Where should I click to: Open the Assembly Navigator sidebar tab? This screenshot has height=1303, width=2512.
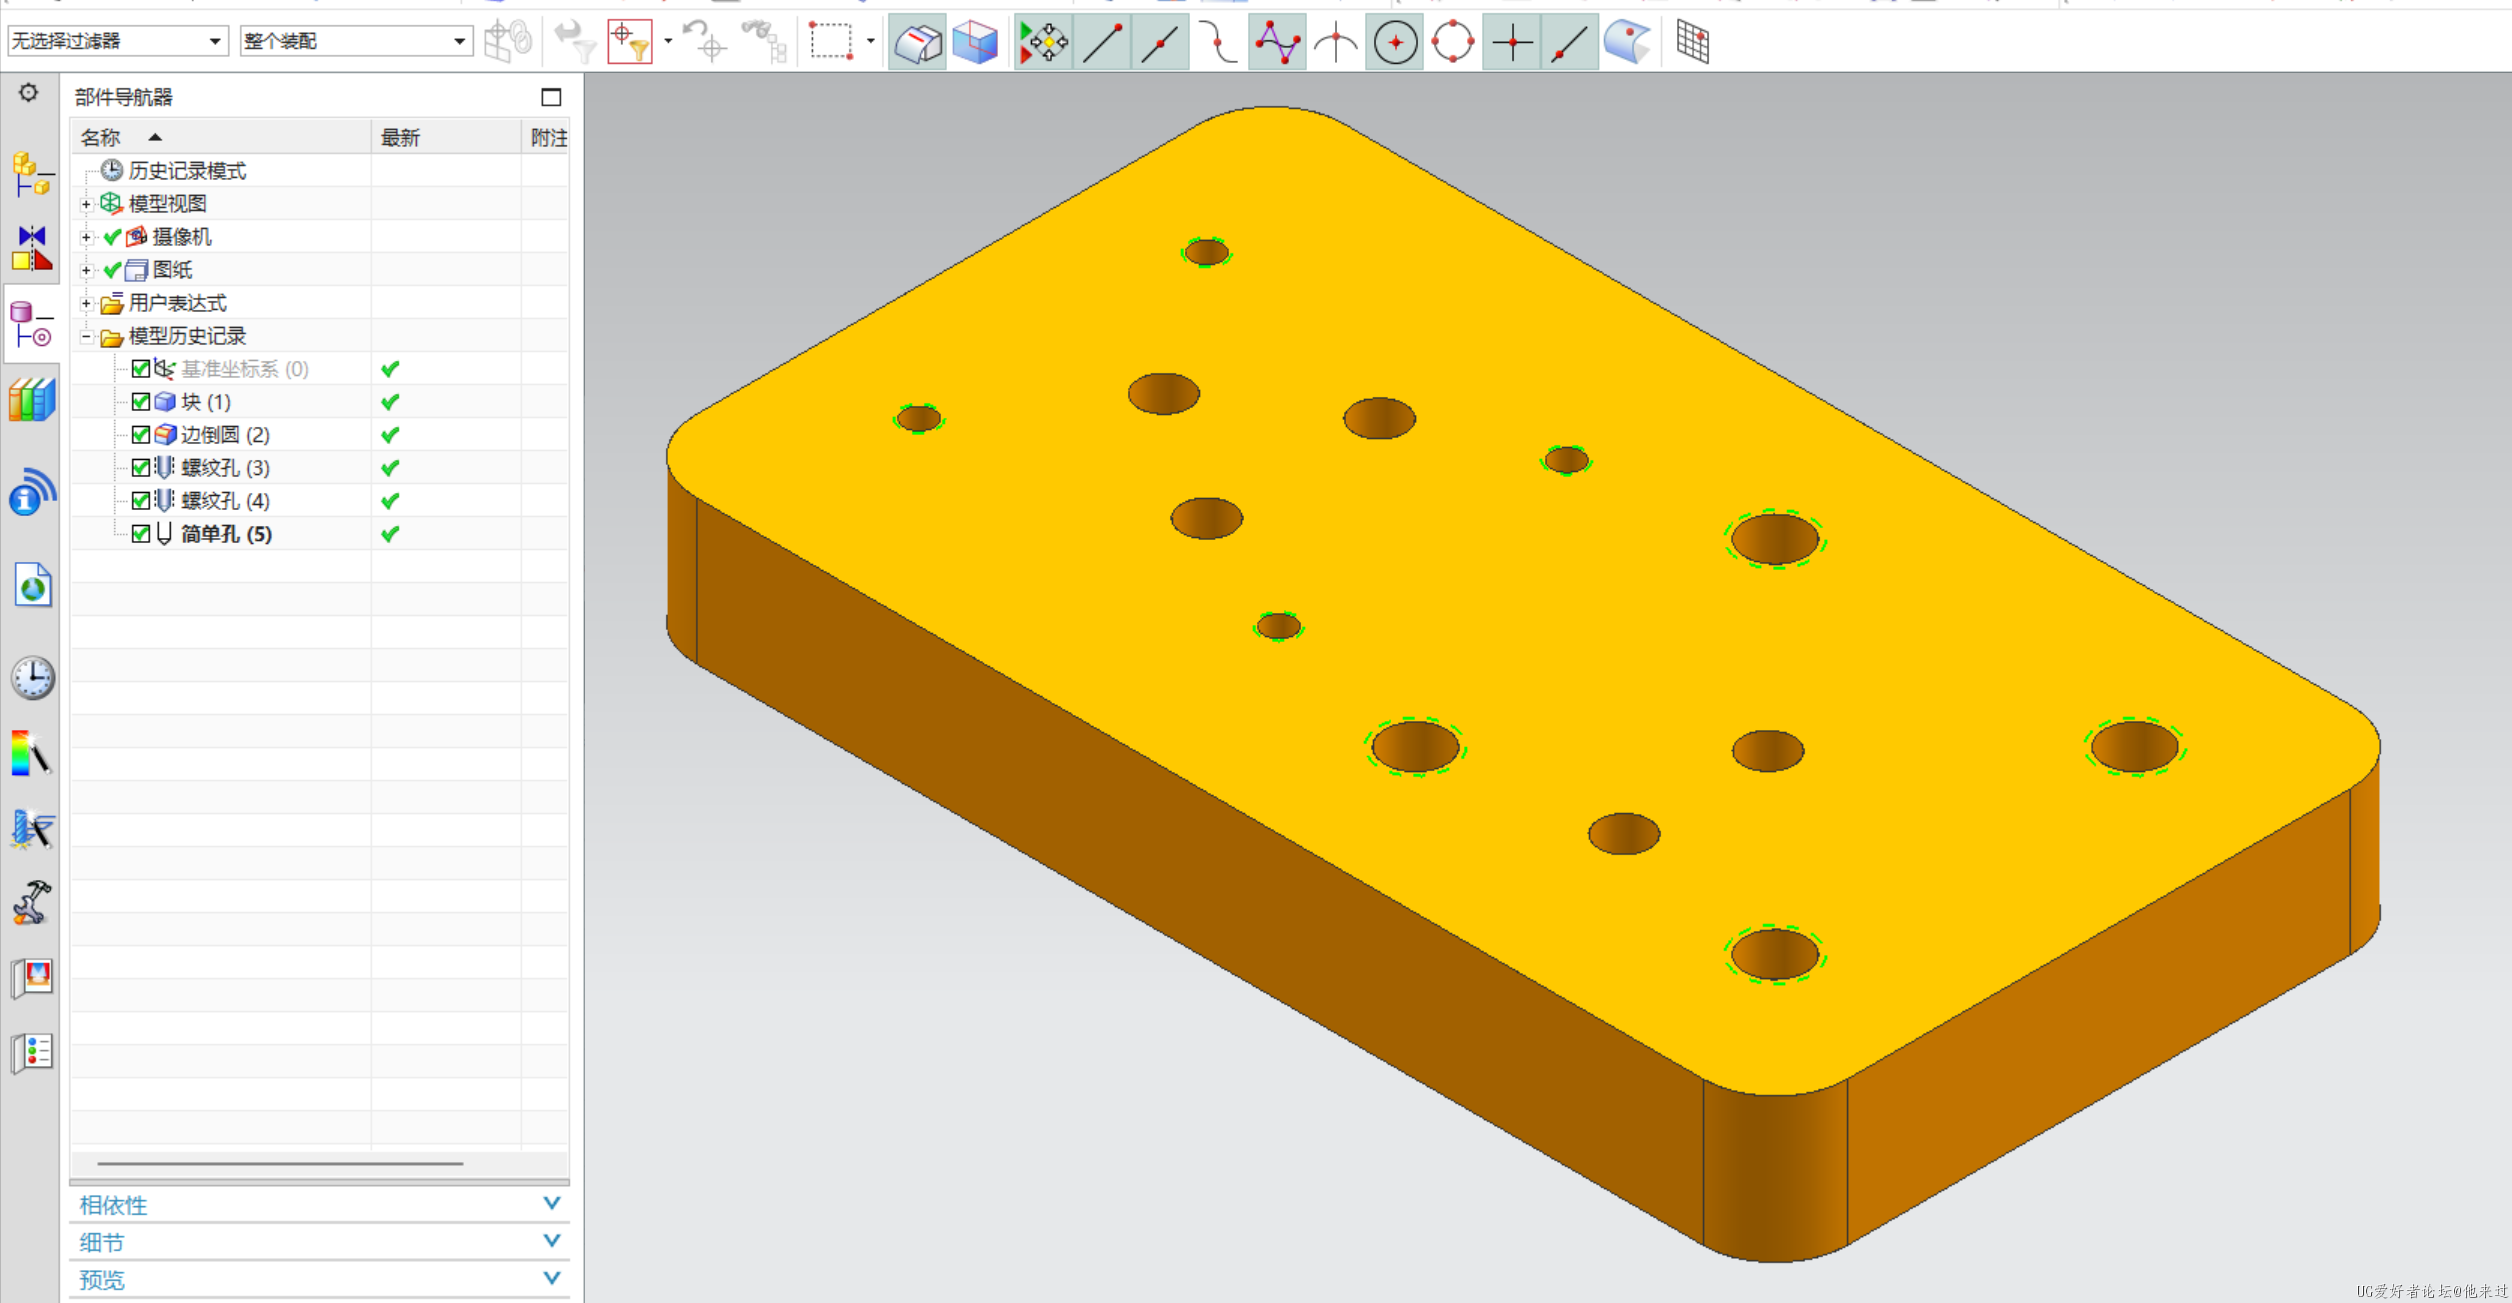(x=31, y=176)
